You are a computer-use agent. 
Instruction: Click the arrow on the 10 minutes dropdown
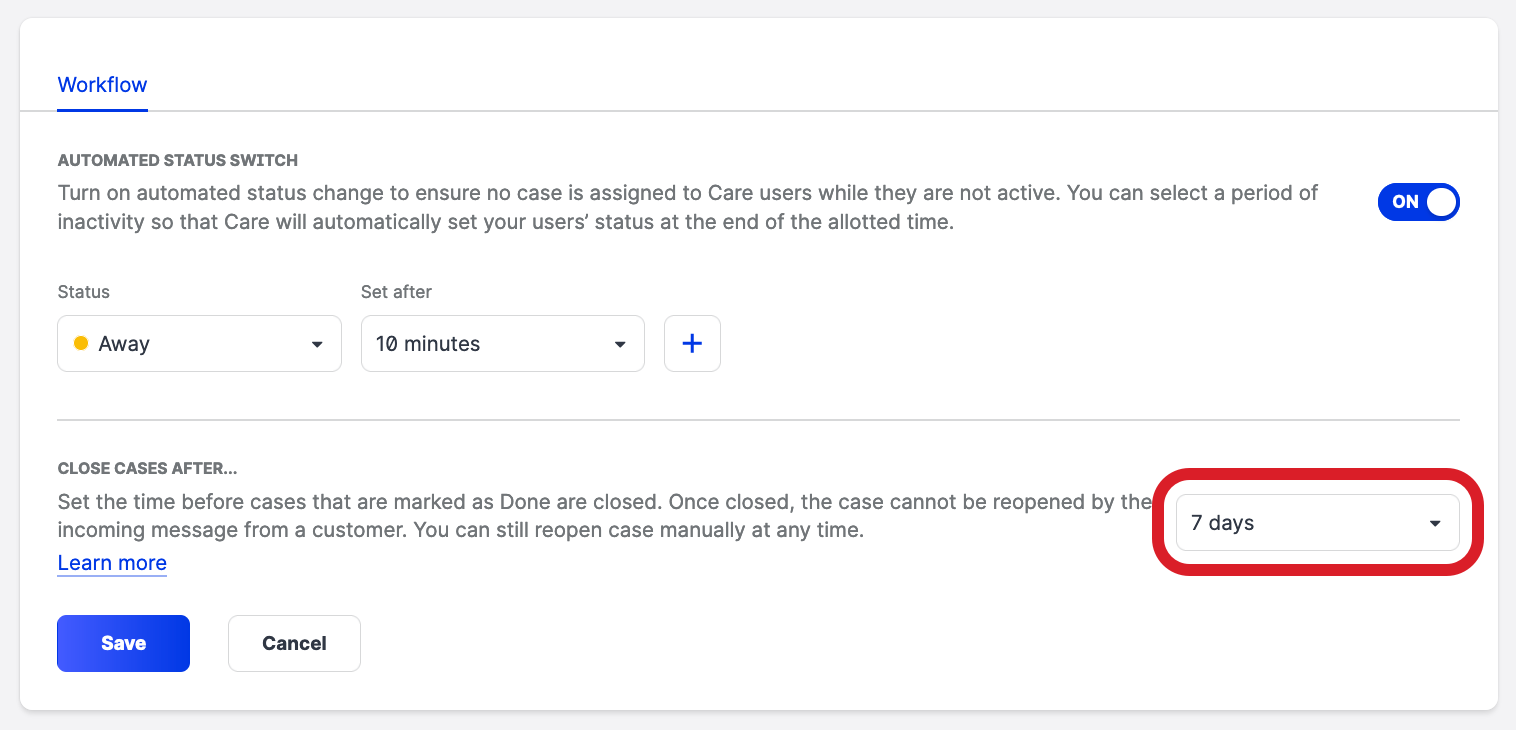coord(620,344)
